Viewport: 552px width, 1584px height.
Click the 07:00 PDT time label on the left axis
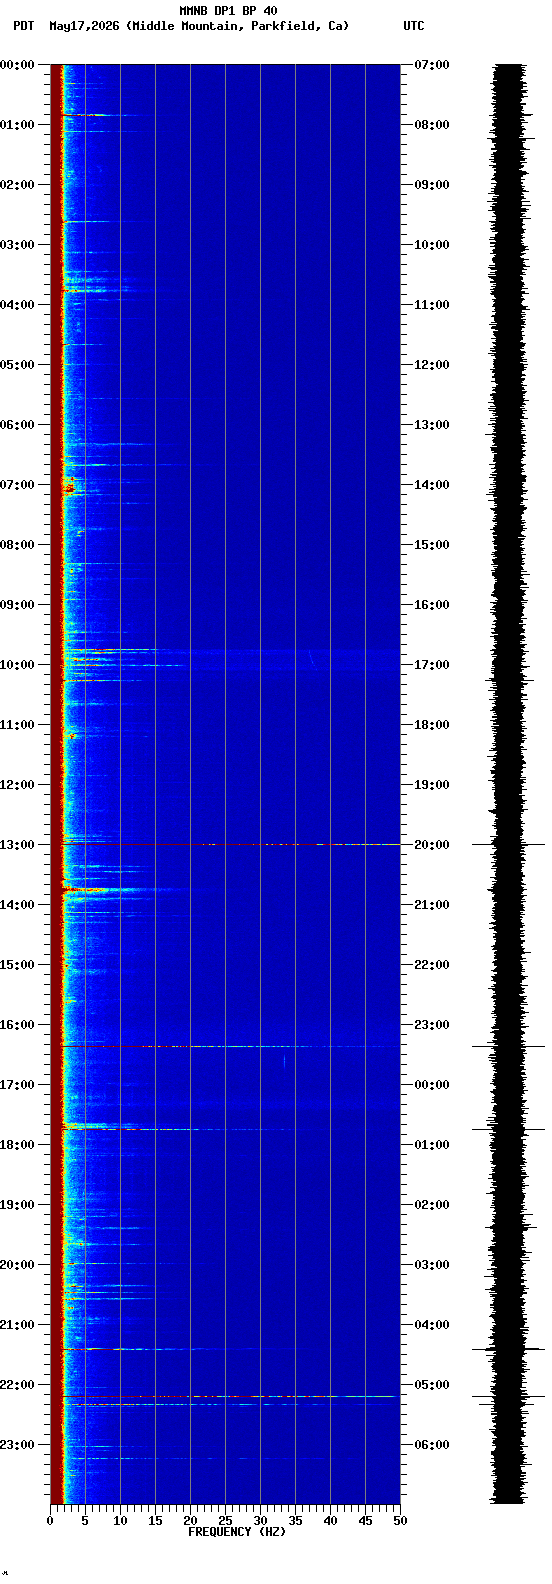17,485
